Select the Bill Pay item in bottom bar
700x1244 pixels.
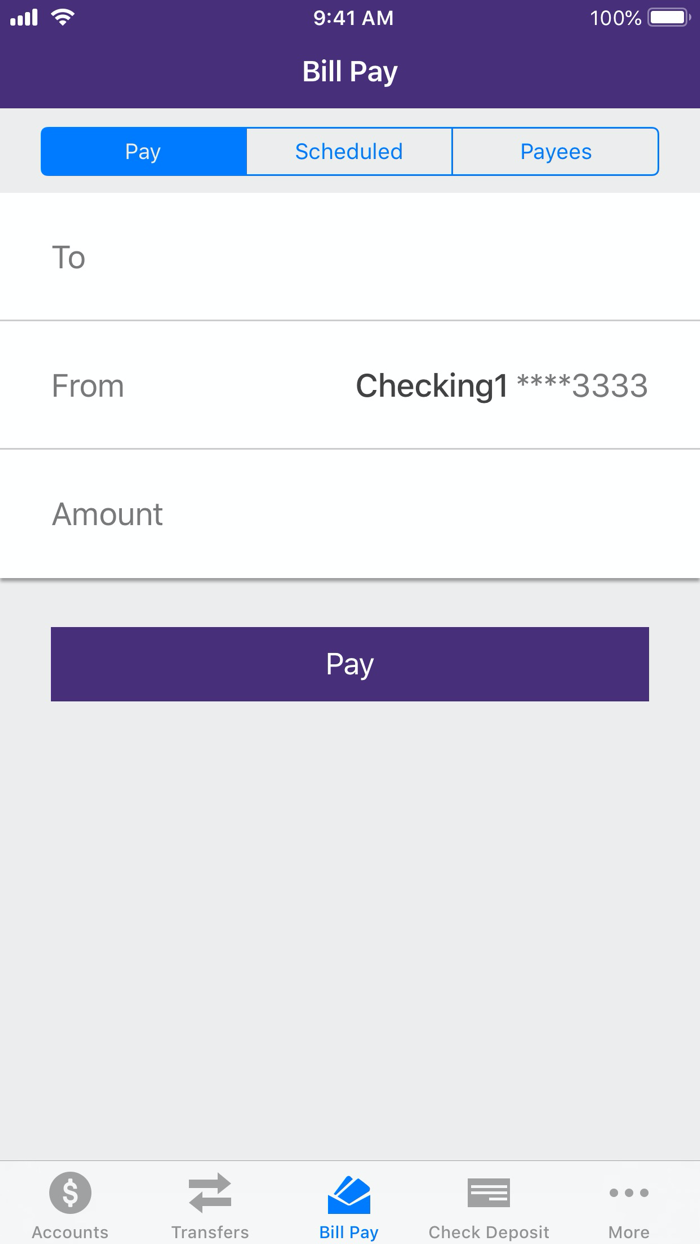349,1205
